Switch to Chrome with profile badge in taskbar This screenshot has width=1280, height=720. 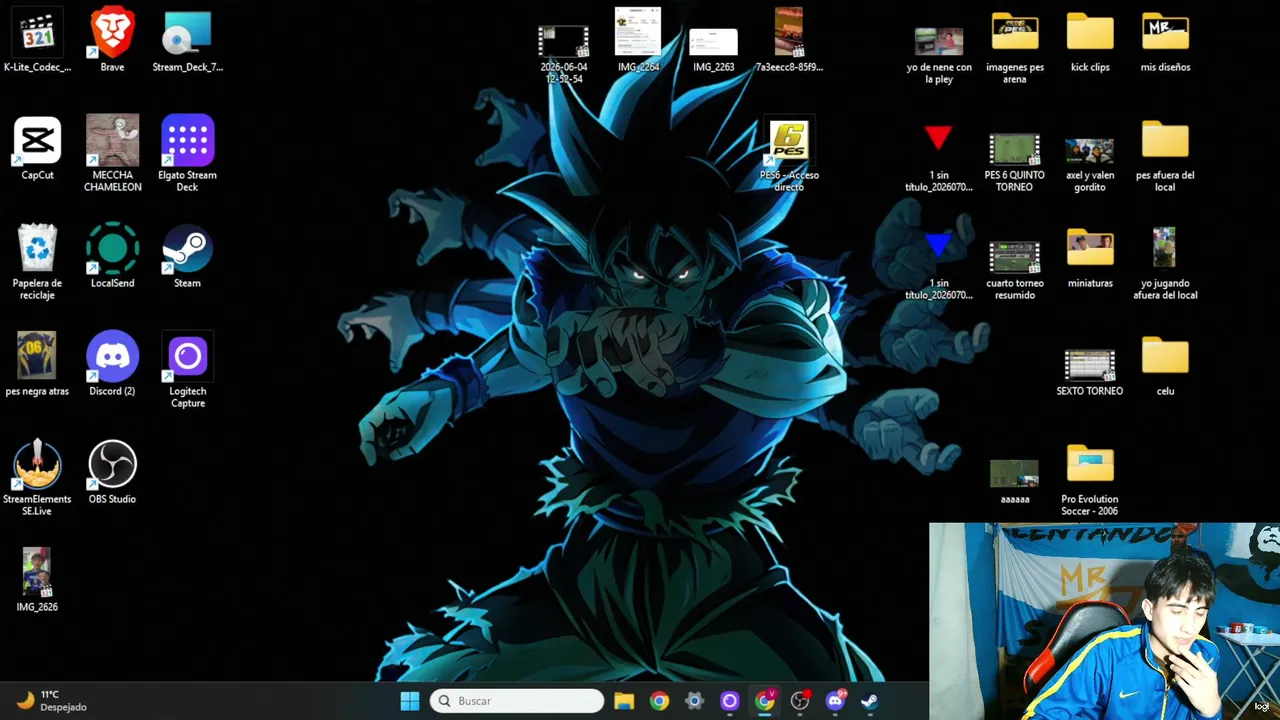765,701
